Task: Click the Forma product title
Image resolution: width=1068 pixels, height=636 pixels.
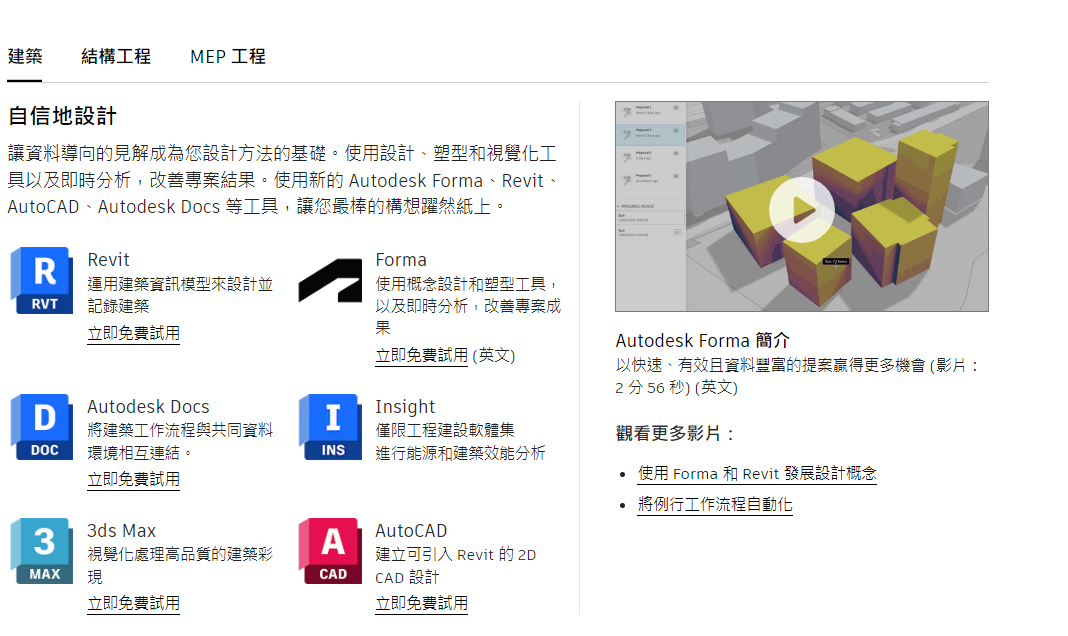Action: tap(400, 259)
